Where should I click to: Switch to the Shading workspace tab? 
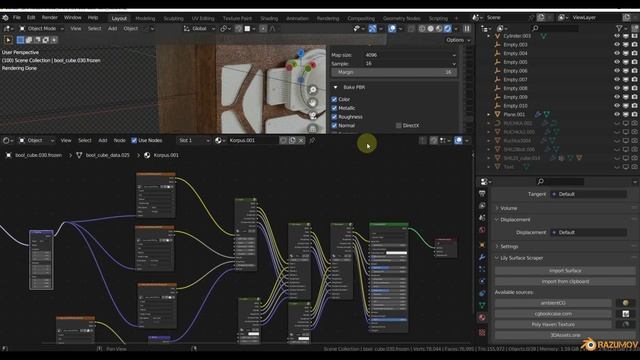269,18
